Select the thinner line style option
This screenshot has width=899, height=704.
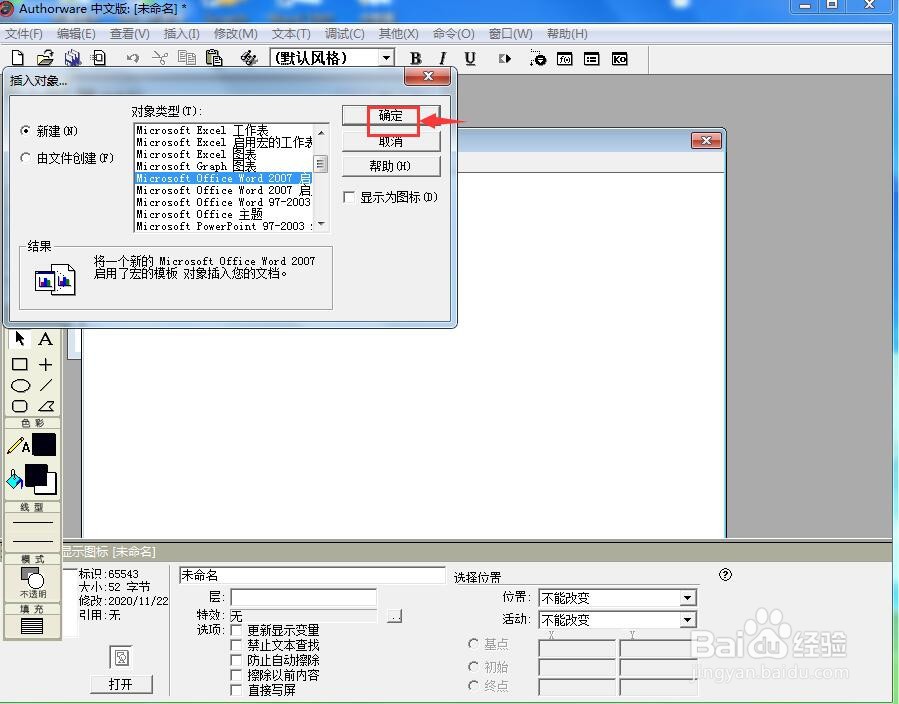pyautogui.click(x=33, y=522)
